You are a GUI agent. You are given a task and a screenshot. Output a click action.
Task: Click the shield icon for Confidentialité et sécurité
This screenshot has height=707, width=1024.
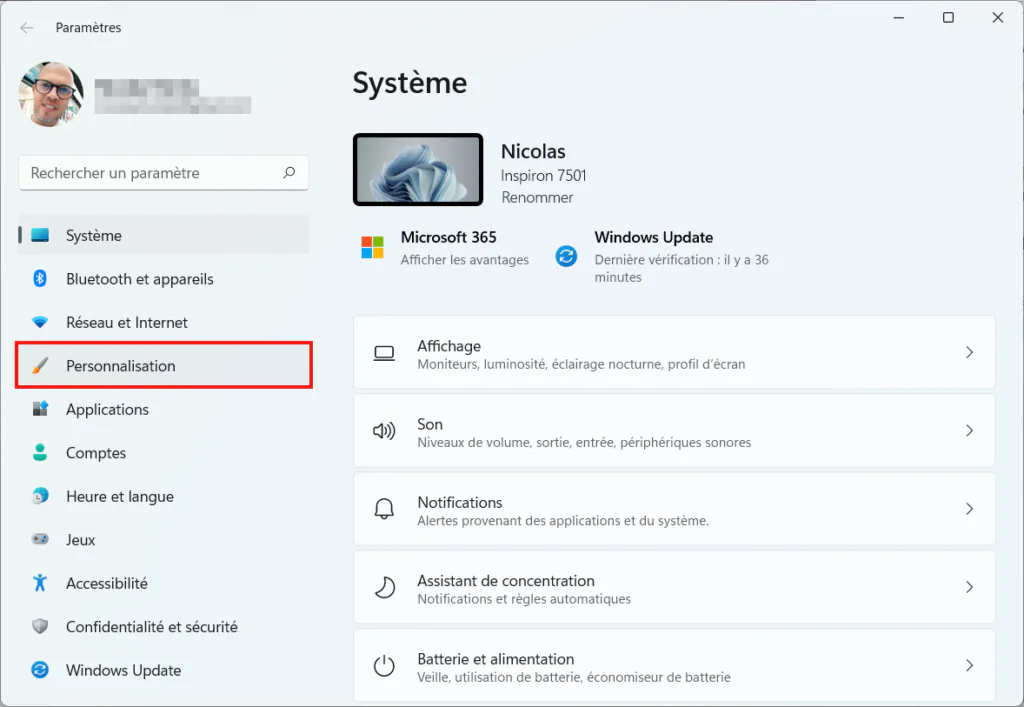(40, 627)
